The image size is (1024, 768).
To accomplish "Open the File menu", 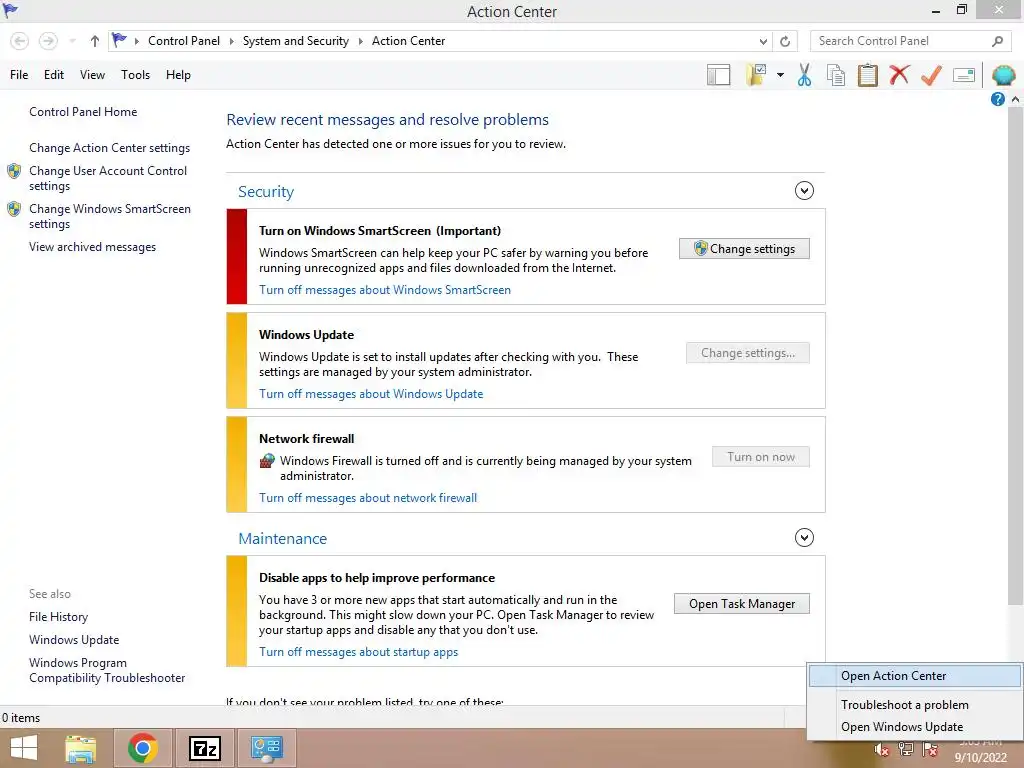I will [19, 75].
